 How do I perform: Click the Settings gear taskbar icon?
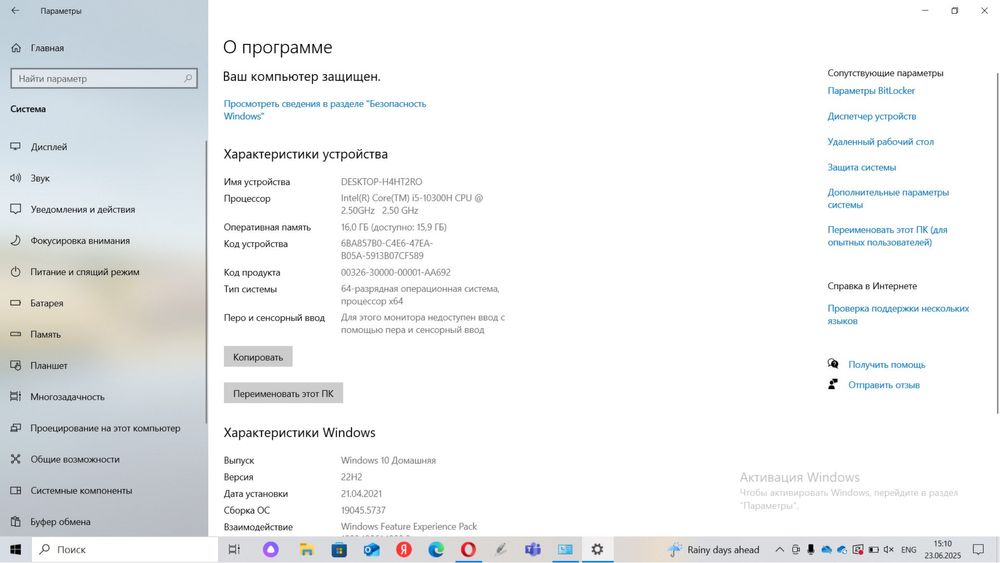[x=597, y=550]
